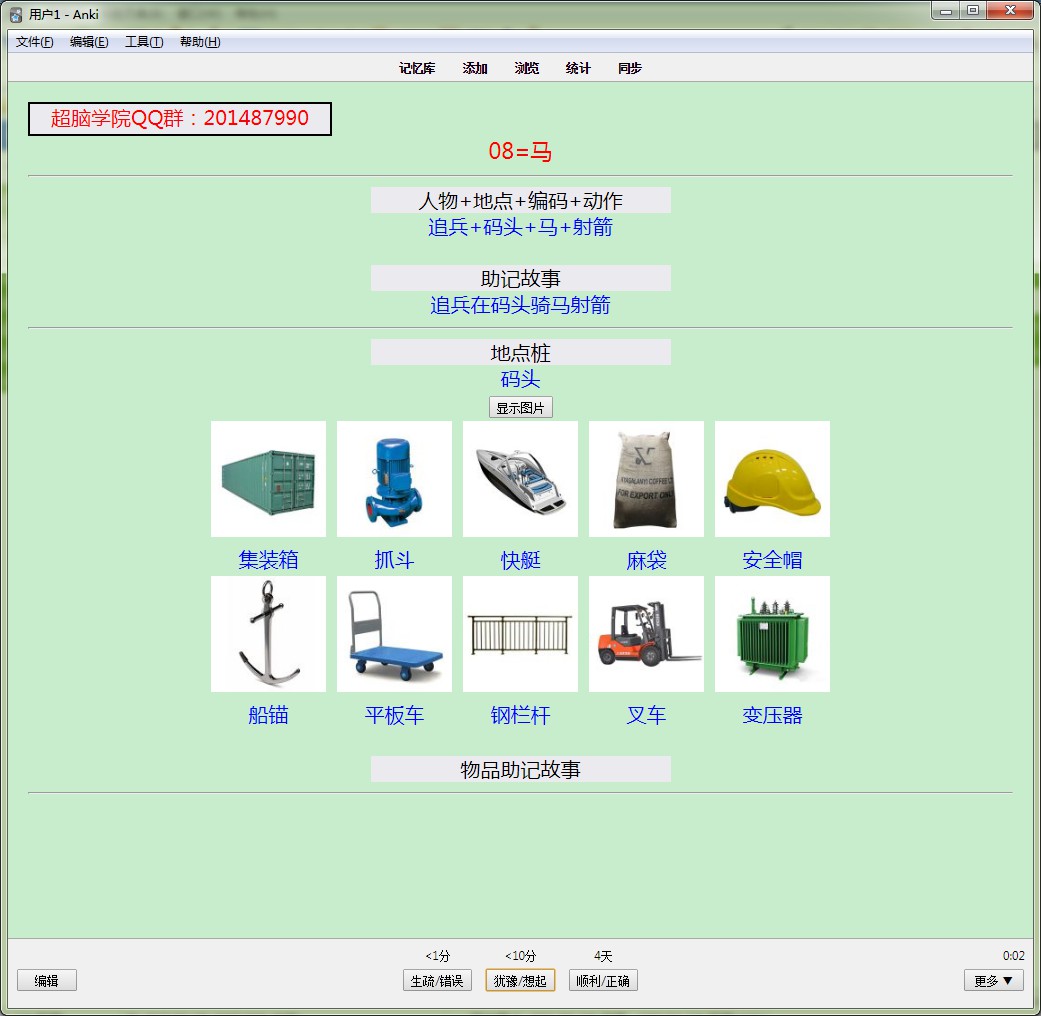Screen dimensions: 1041x1016
Task: Click the 人物+地点+编码+动作 header
Action: (x=520, y=200)
